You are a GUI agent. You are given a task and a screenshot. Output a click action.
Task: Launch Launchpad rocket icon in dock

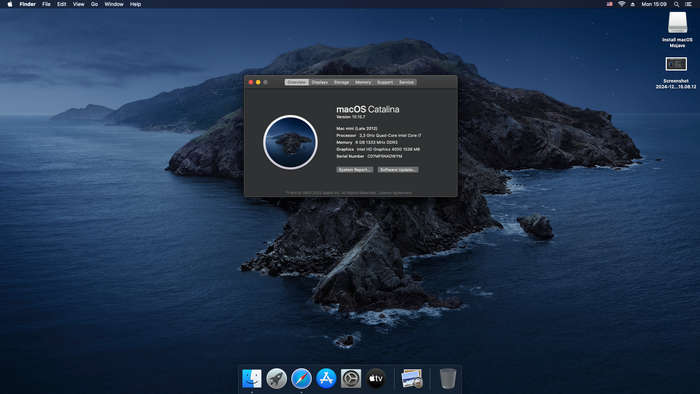pos(277,378)
